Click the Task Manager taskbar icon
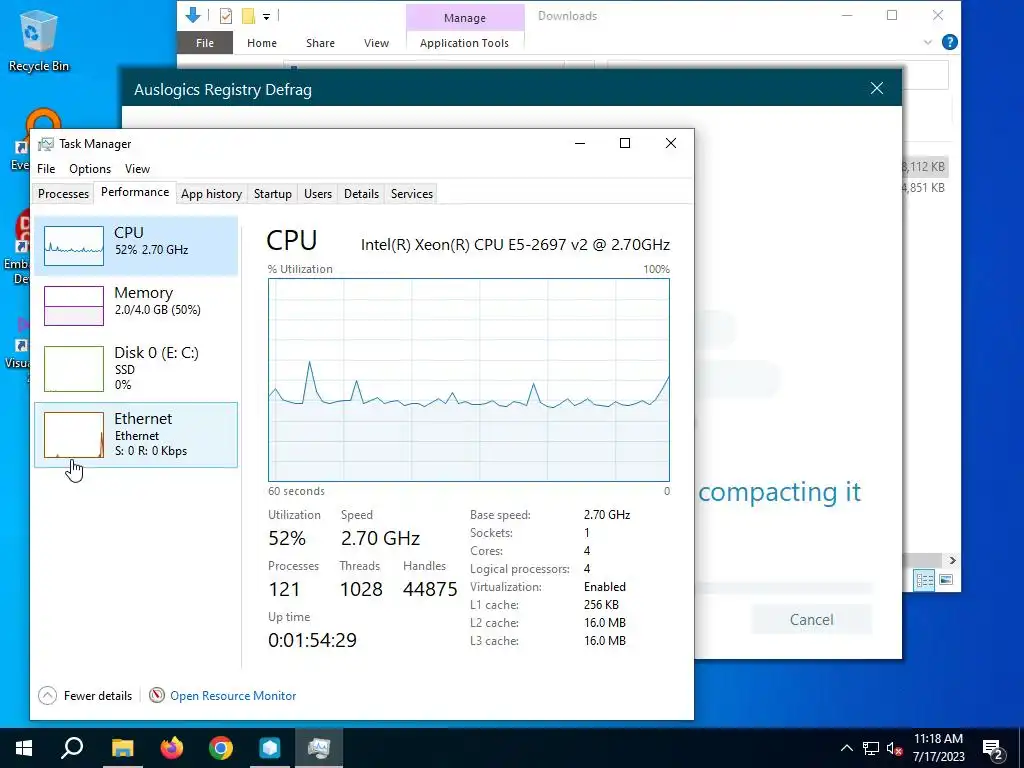1024x768 pixels. point(319,748)
